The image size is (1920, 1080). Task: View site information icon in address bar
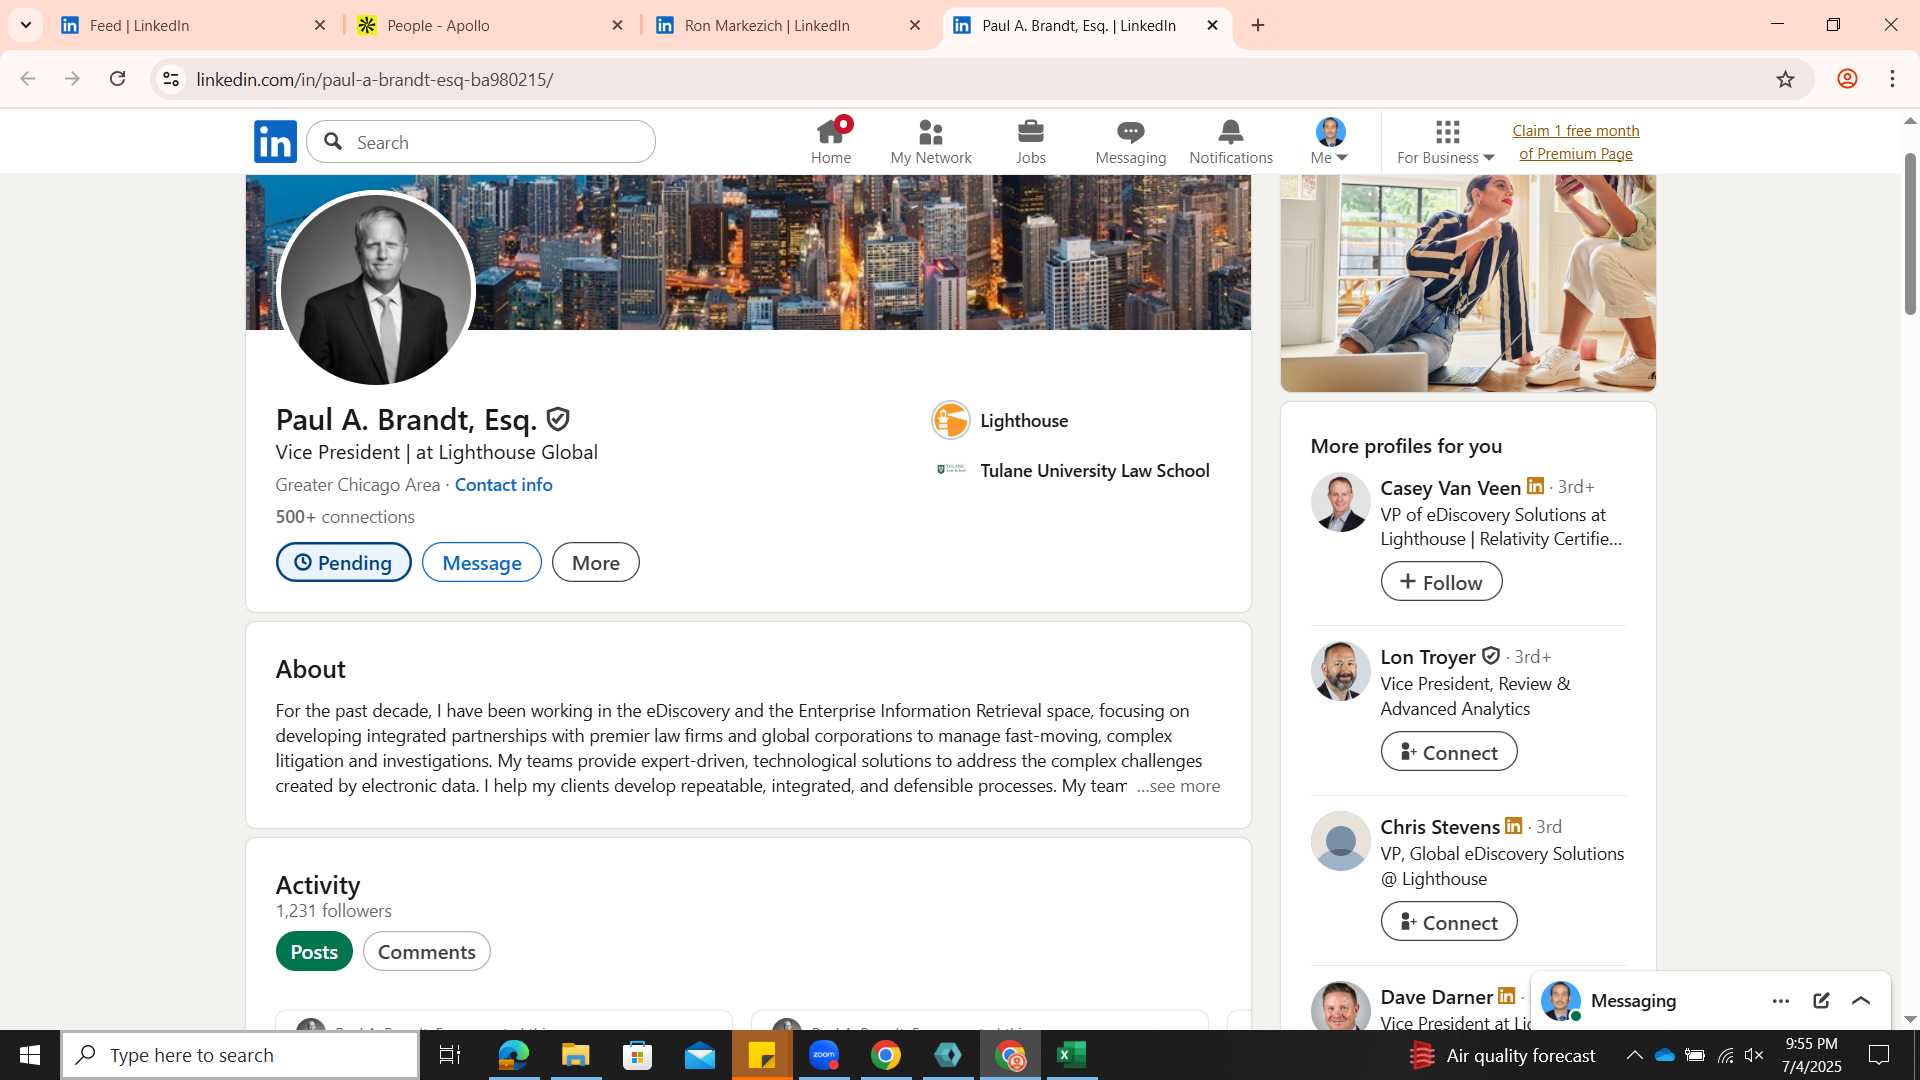pos(171,79)
